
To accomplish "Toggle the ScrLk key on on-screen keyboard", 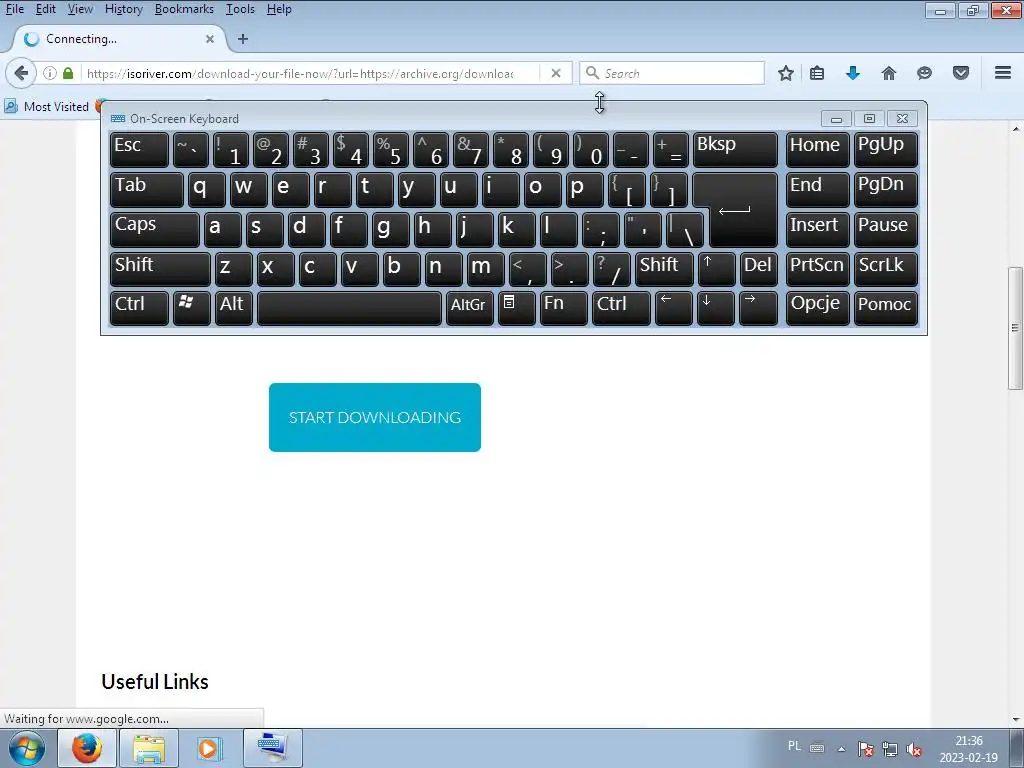I will 886,269.
